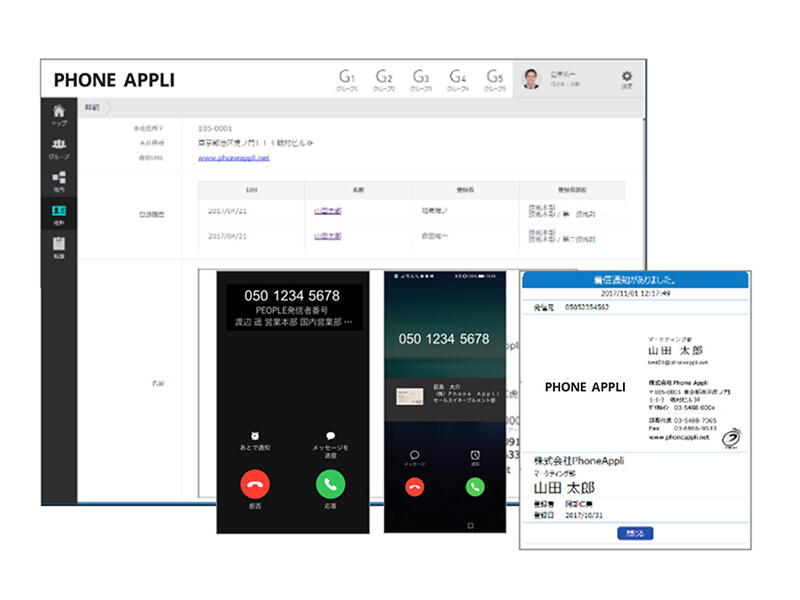
Task: Tap the clock reminder icon on right phone
Action: point(475,457)
